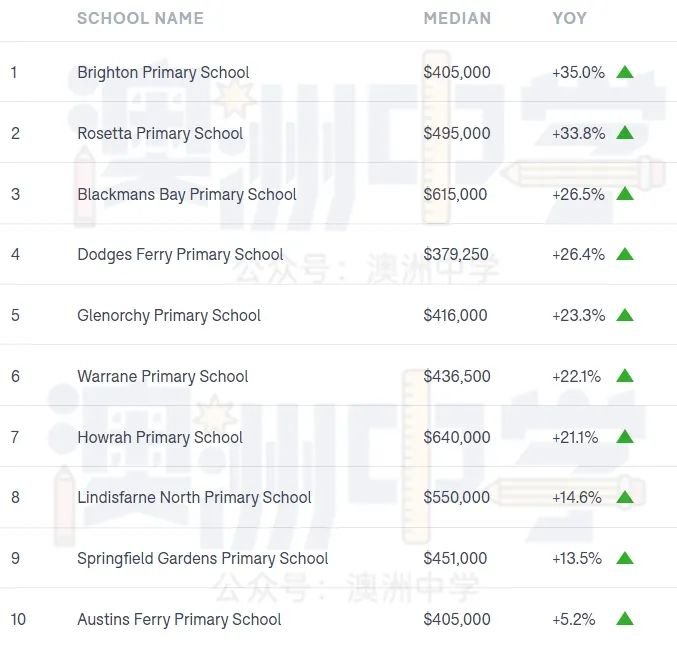Select Howrah Primary School name
This screenshot has height=647, width=677.
(x=160, y=437)
